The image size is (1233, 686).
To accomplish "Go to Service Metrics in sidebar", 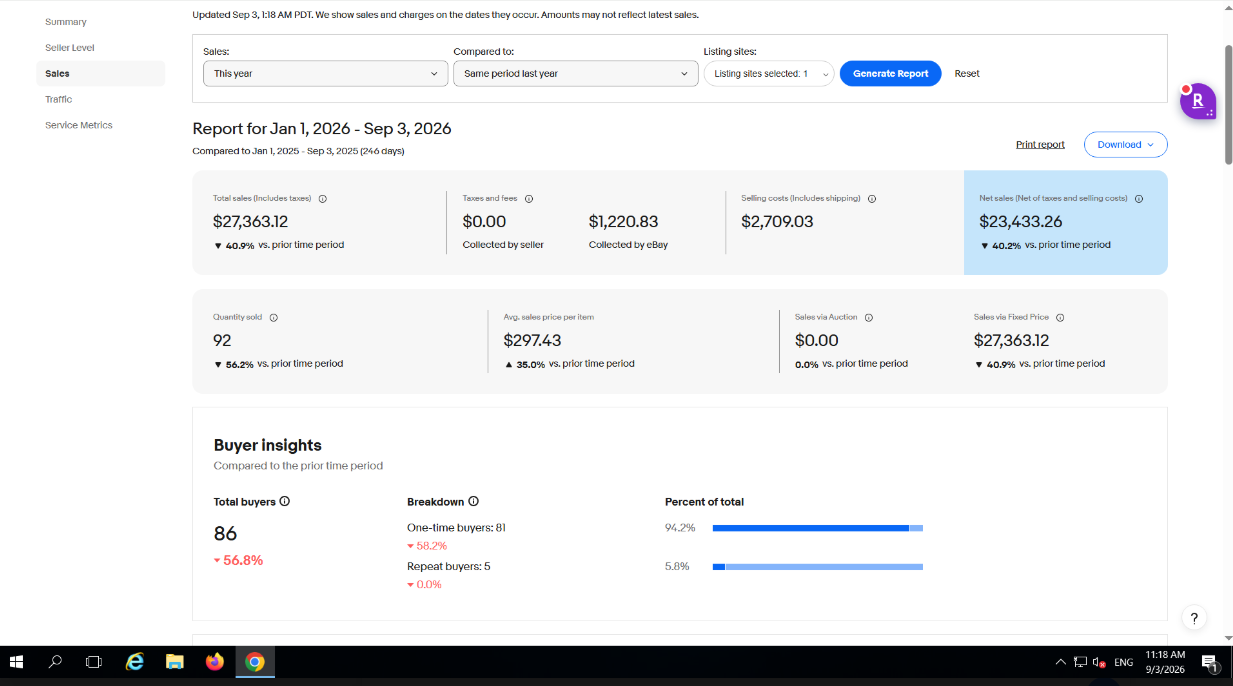I will (x=79, y=126).
